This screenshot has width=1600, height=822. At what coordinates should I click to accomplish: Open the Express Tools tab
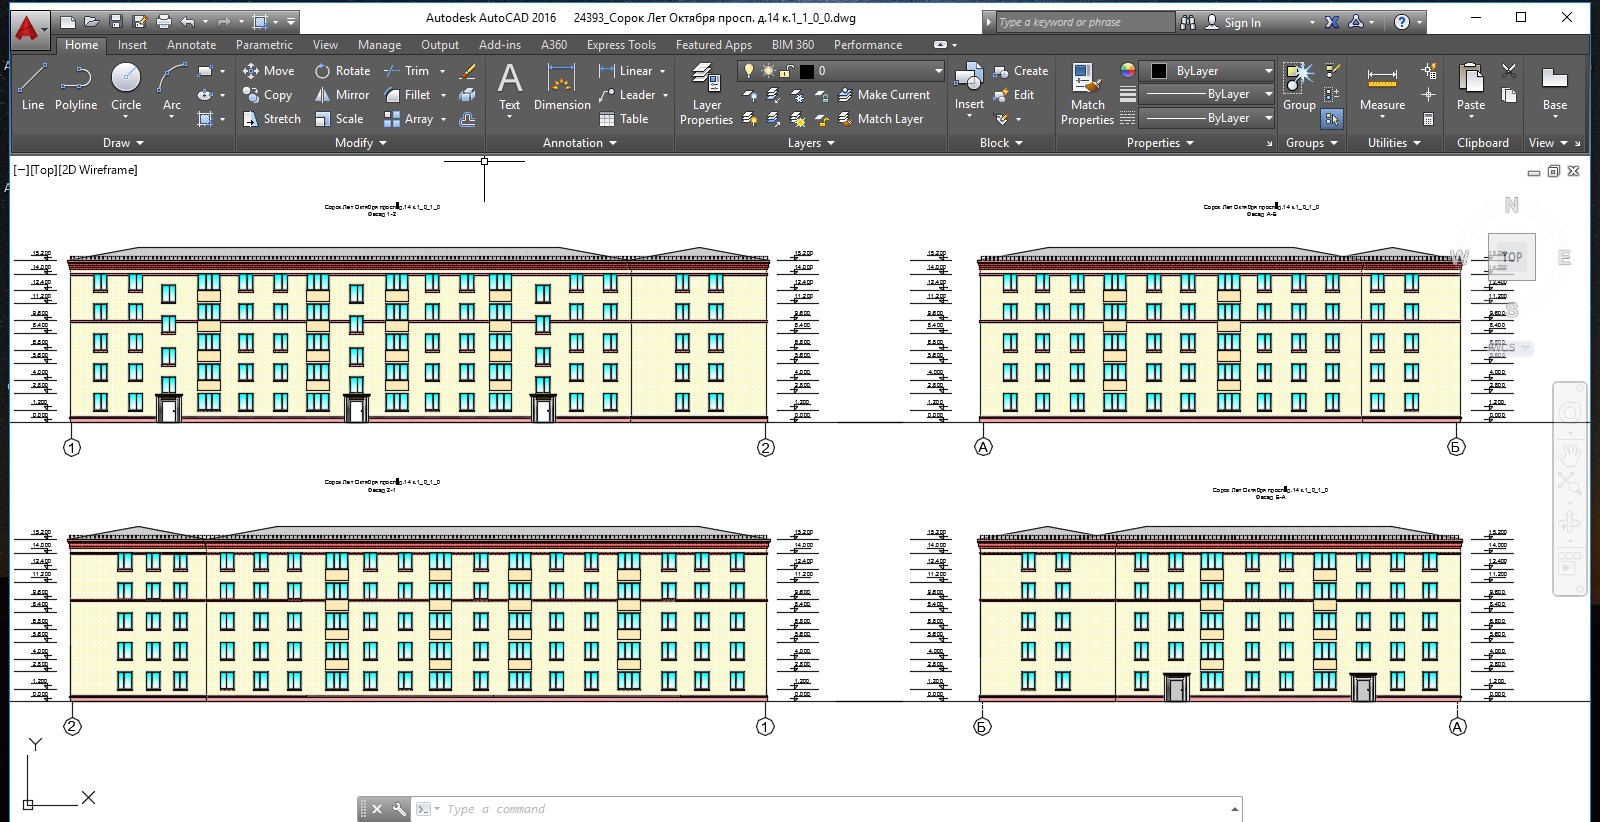coord(621,45)
